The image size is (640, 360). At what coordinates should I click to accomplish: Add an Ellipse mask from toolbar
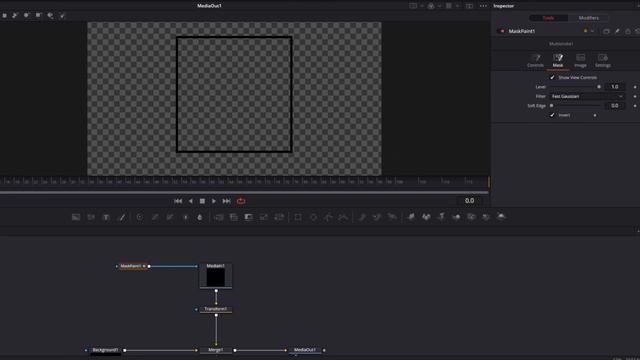click(313, 217)
